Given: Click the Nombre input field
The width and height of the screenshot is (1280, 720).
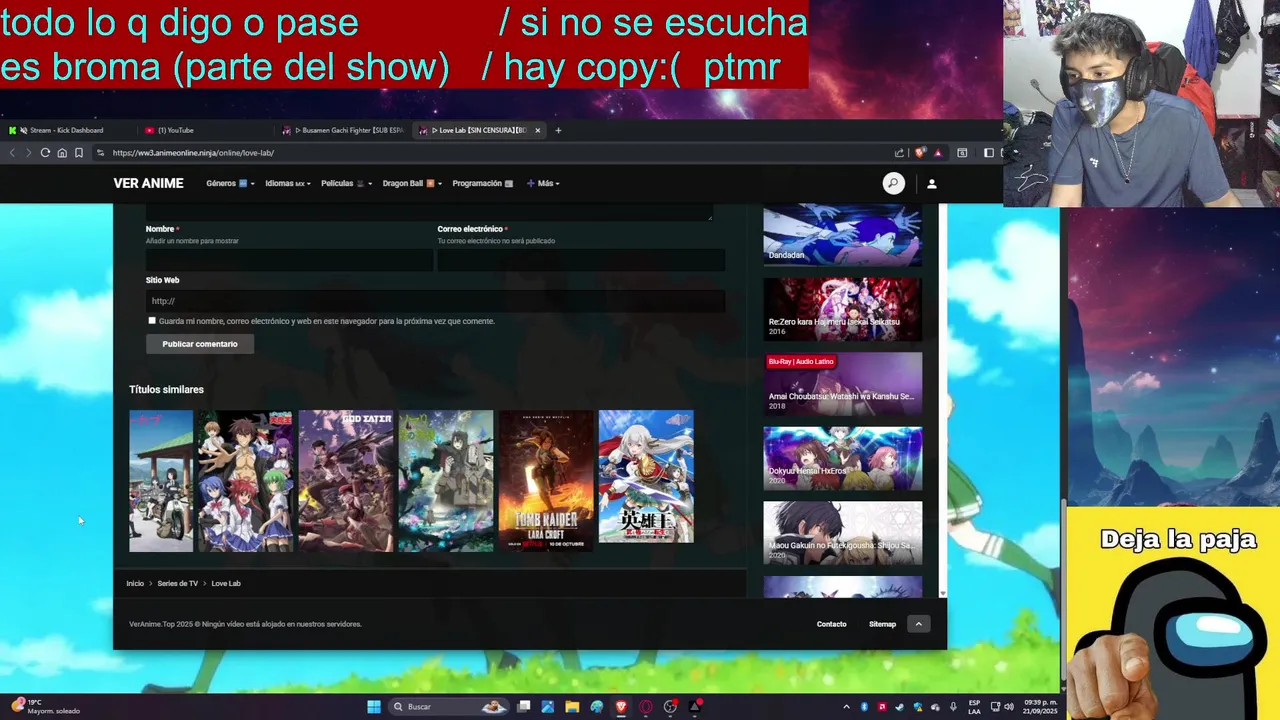Looking at the screenshot, I should coord(289,260).
